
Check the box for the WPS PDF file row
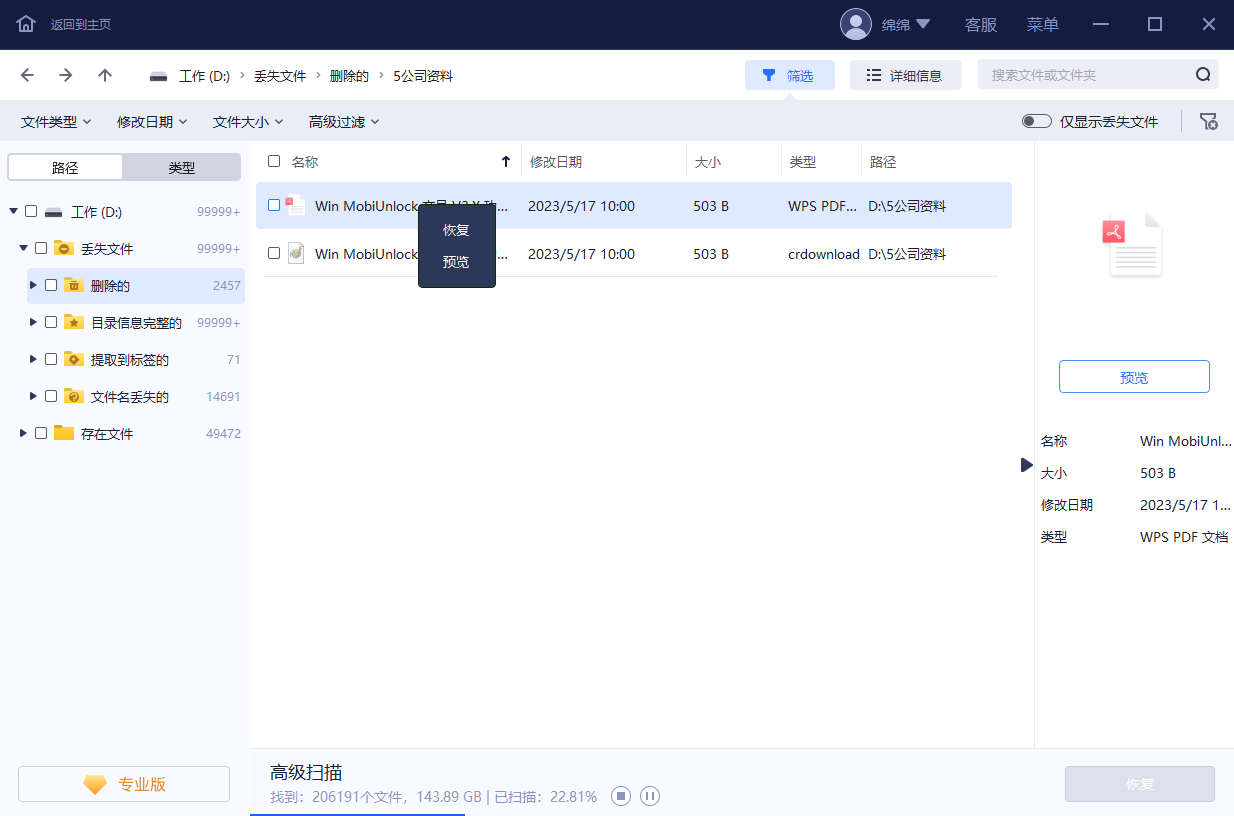point(274,205)
